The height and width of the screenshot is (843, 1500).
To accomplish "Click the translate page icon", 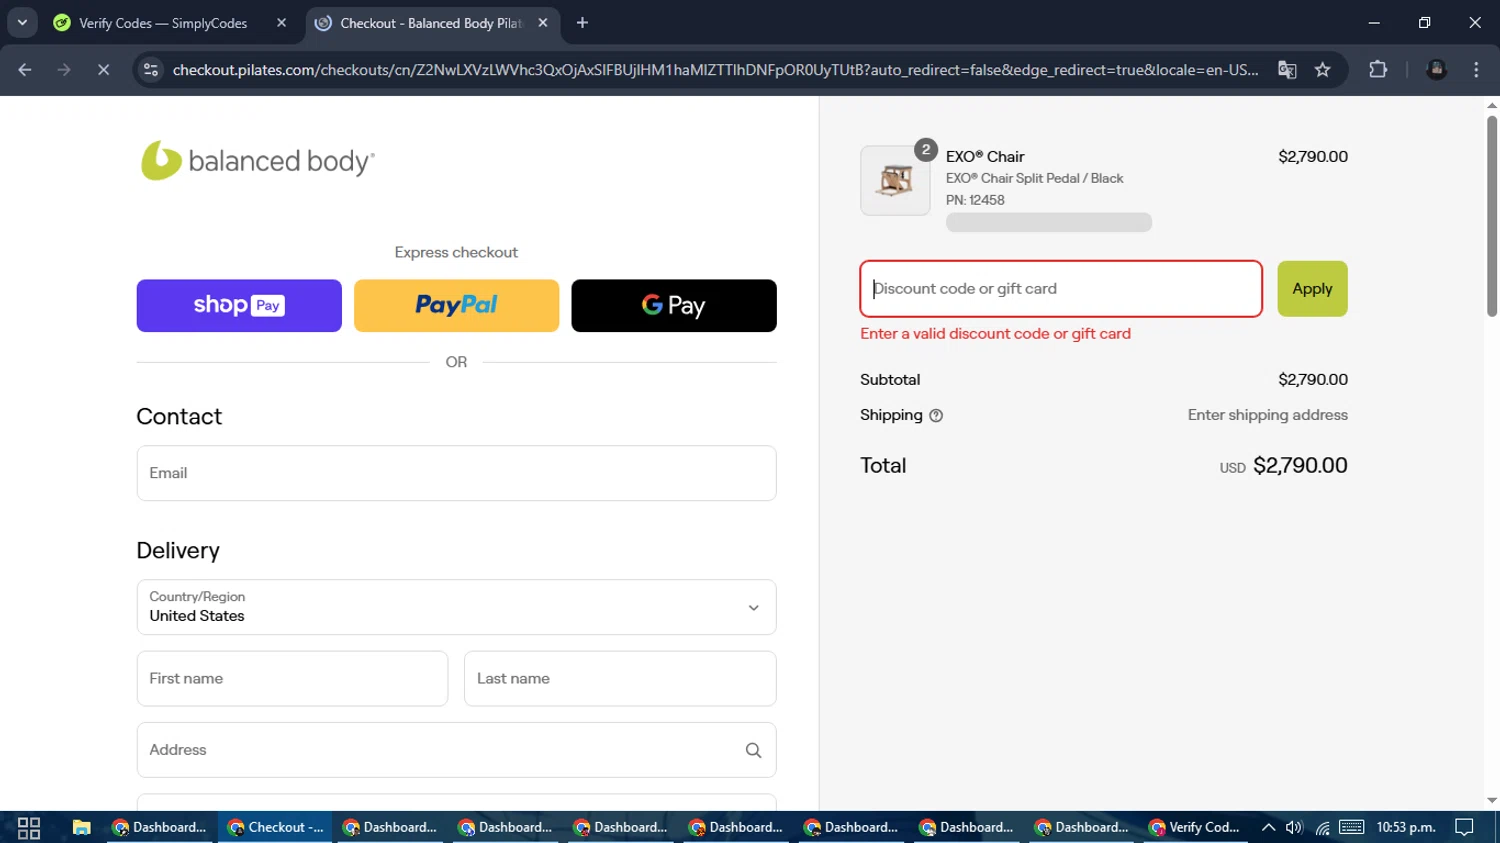I will 1287,70.
